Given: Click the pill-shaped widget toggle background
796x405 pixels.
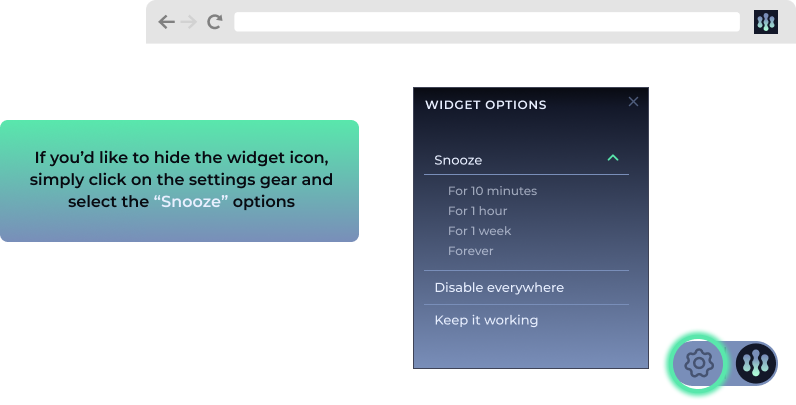Looking at the screenshot, I should pos(728,363).
